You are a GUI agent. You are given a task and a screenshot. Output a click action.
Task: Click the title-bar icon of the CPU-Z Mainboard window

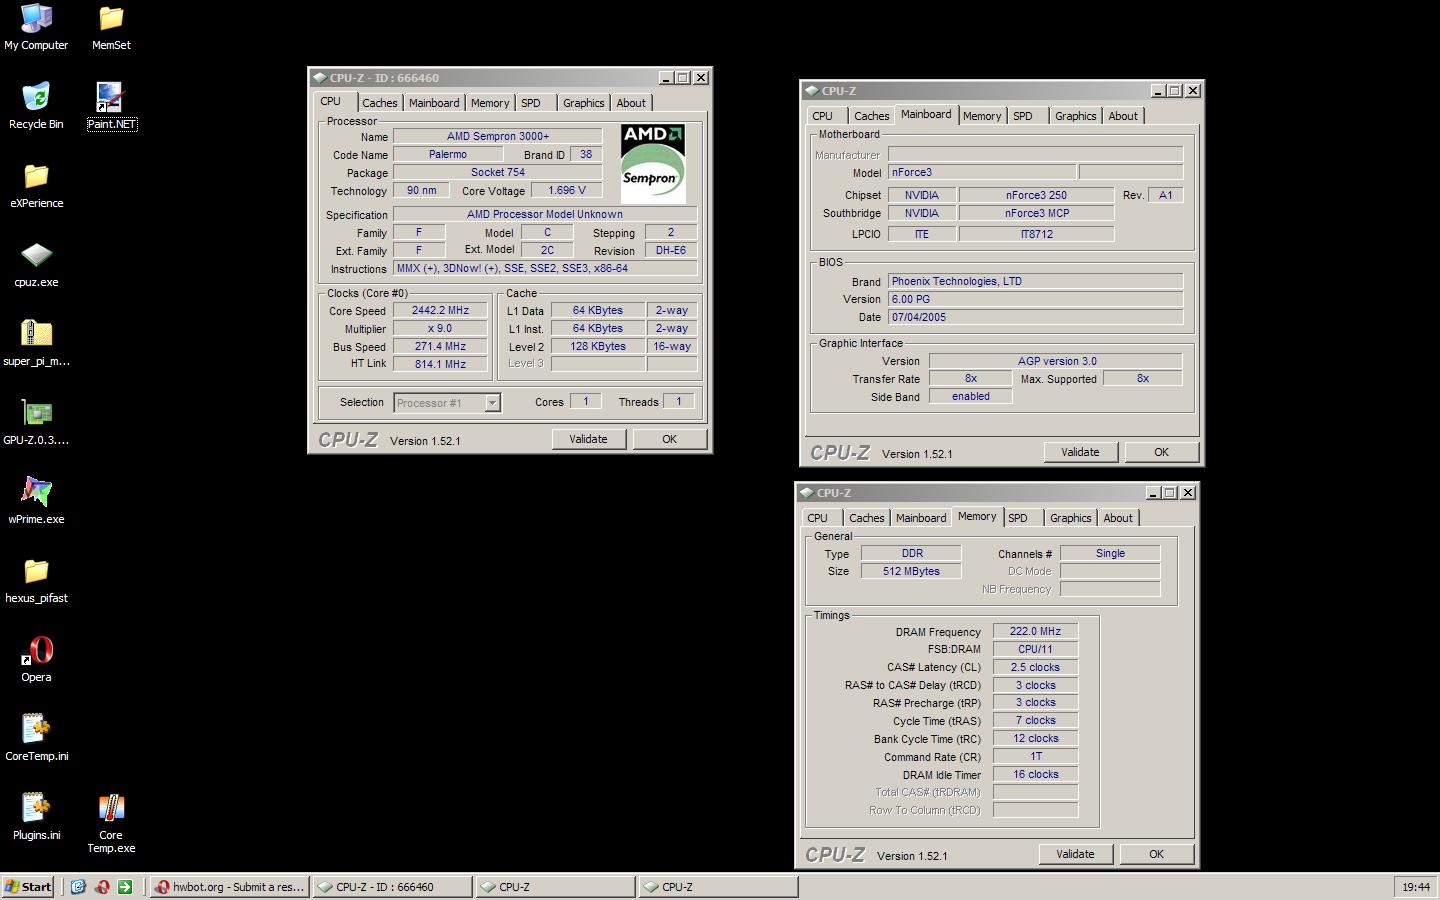811,91
